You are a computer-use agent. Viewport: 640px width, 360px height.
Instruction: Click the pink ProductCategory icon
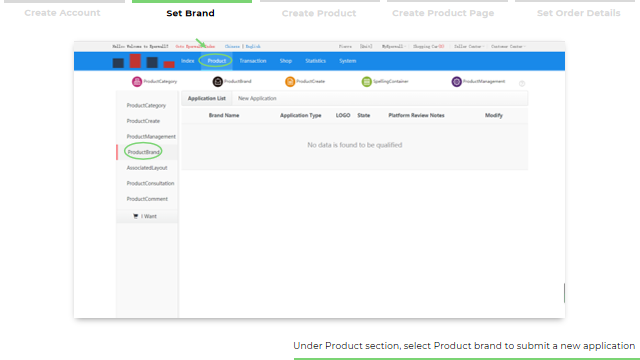pos(137,82)
